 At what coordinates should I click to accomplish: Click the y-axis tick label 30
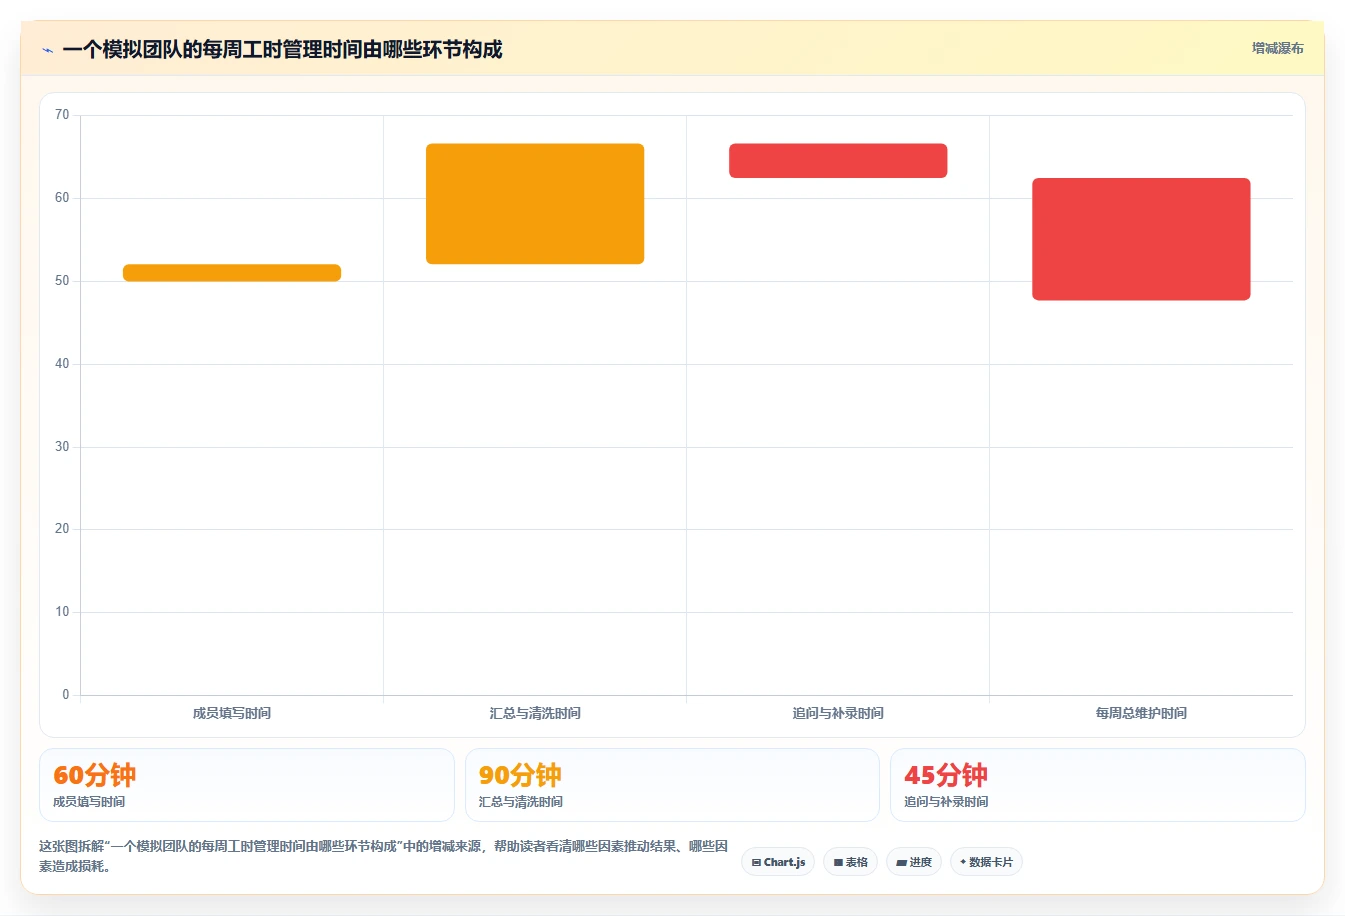(62, 447)
